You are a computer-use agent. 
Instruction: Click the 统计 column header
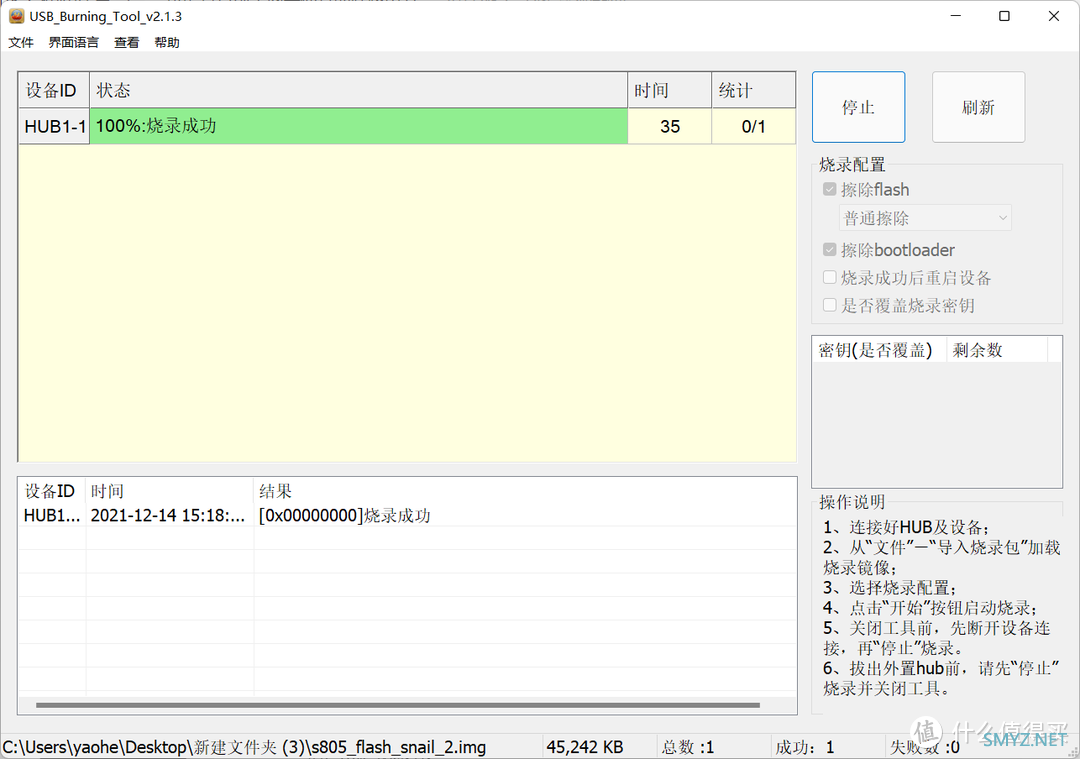coord(754,90)
